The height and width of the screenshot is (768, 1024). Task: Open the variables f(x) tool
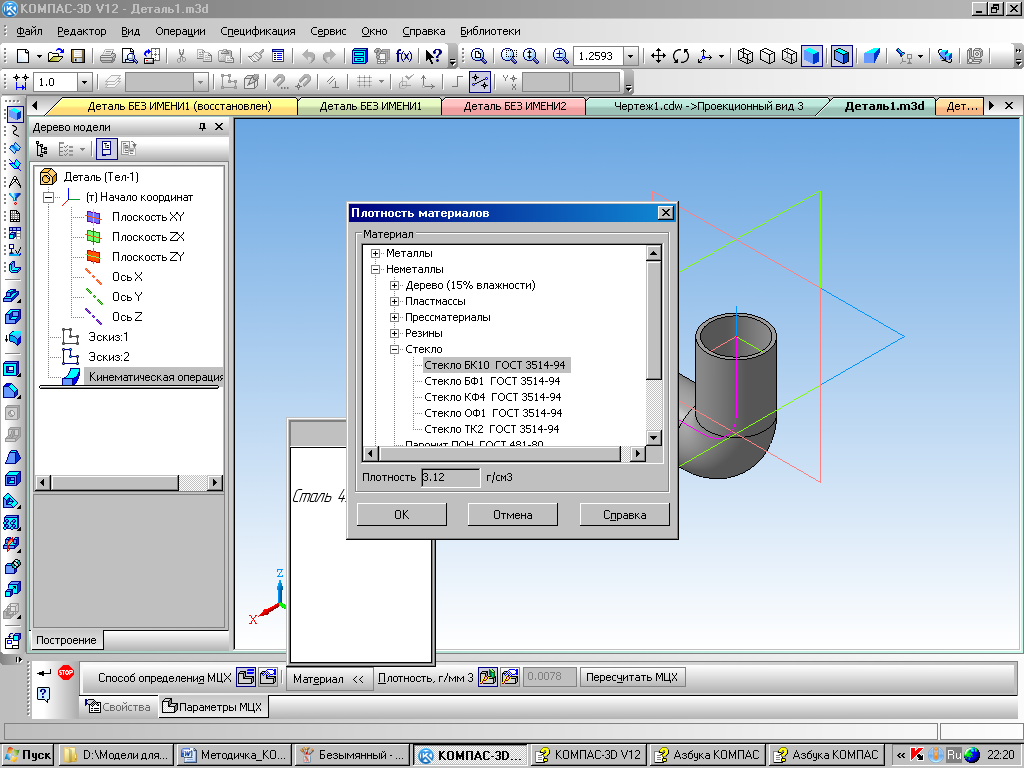click(404, 56)
